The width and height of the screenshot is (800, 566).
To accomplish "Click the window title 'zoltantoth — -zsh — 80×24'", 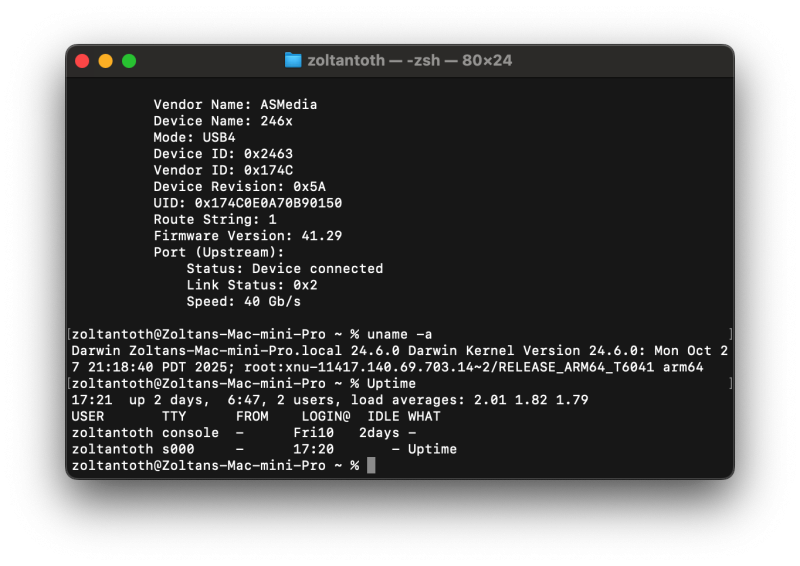I will 410,60.
